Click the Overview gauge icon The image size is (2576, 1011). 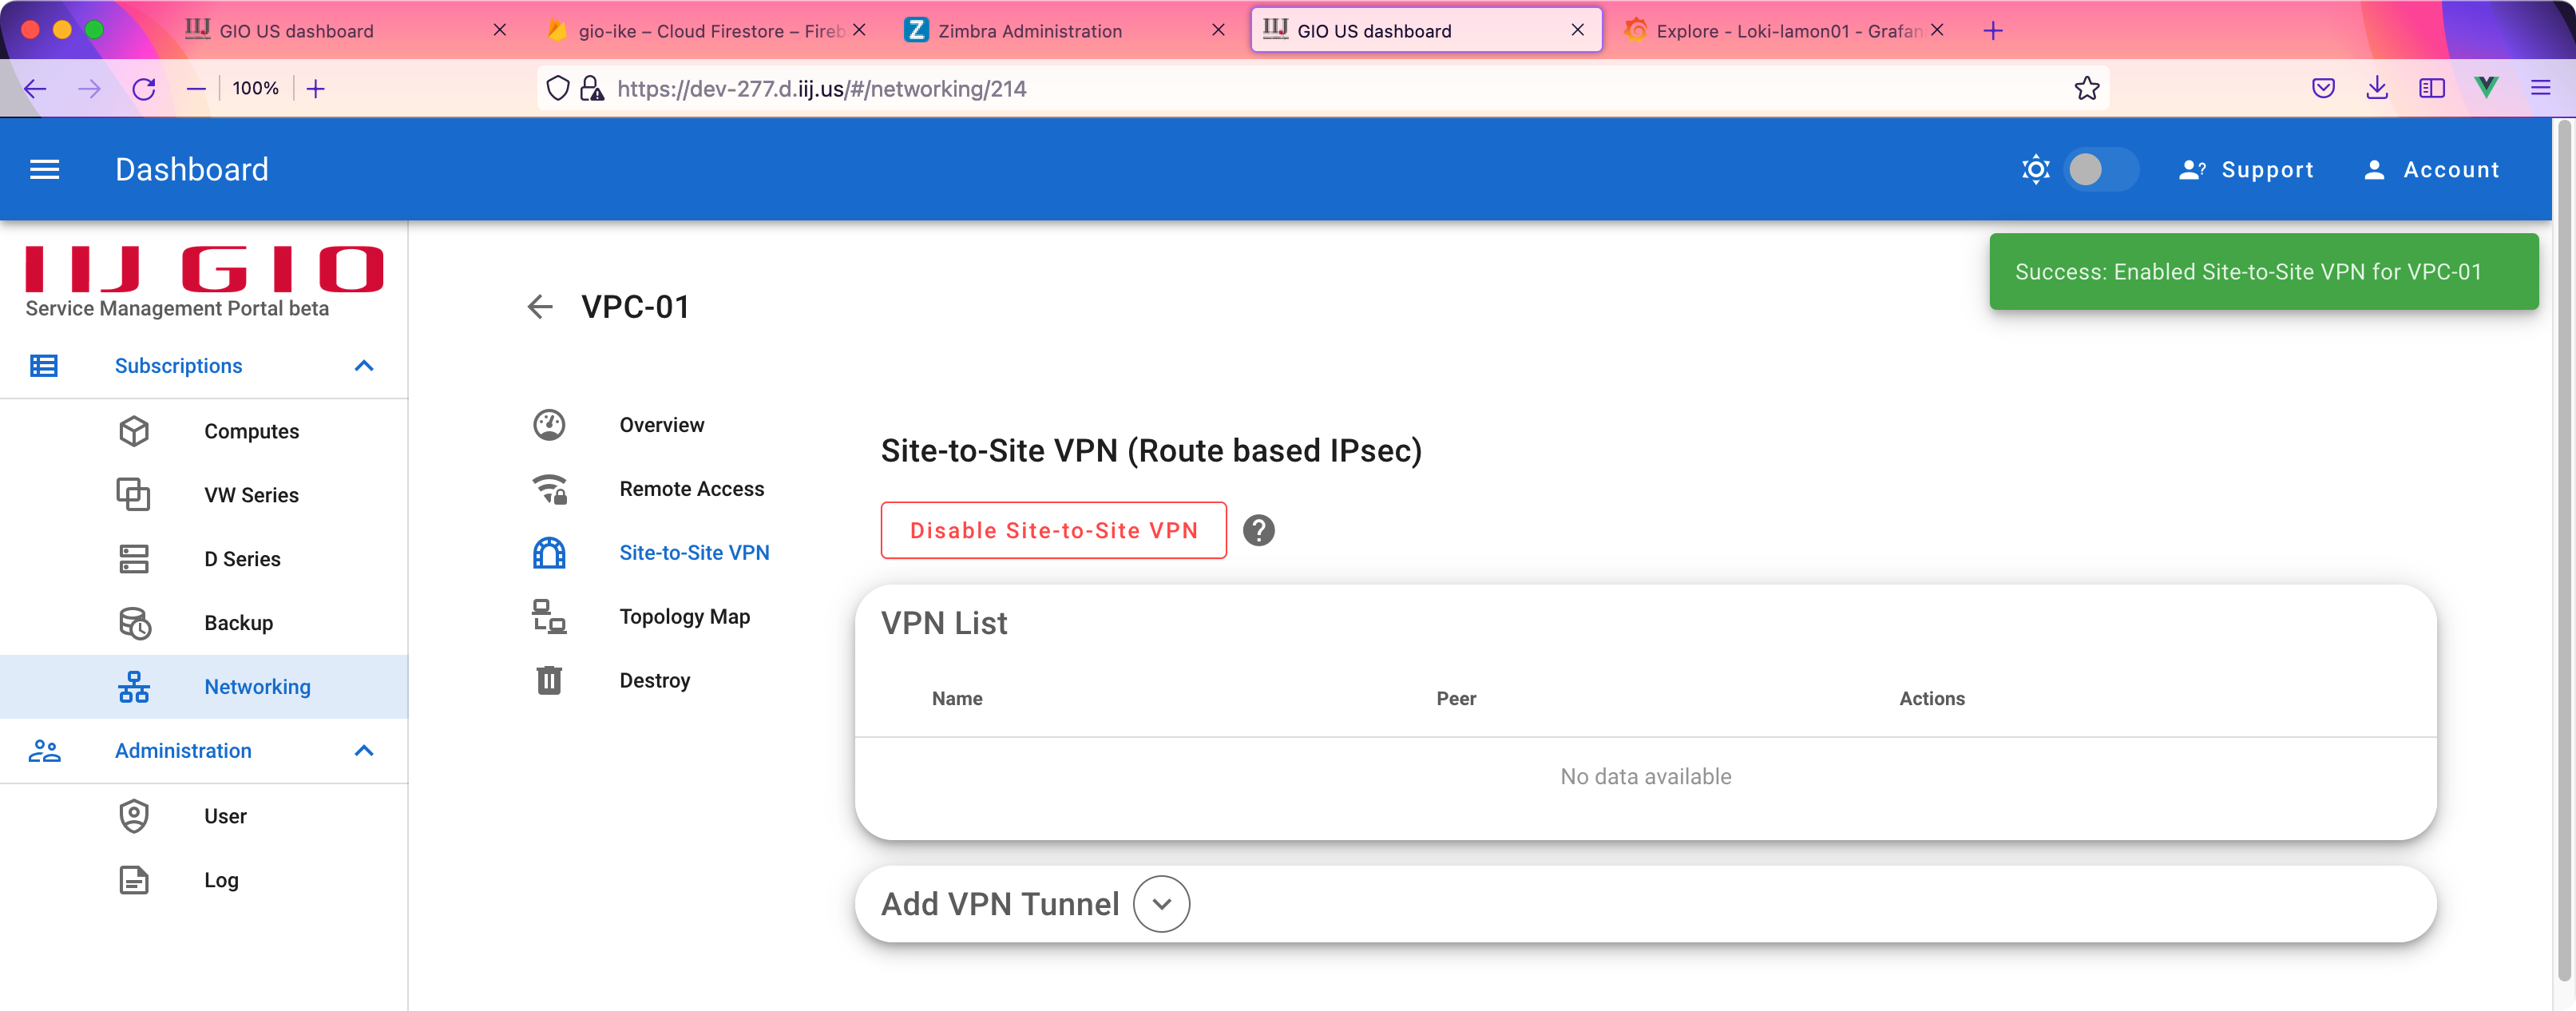[549, 425]
